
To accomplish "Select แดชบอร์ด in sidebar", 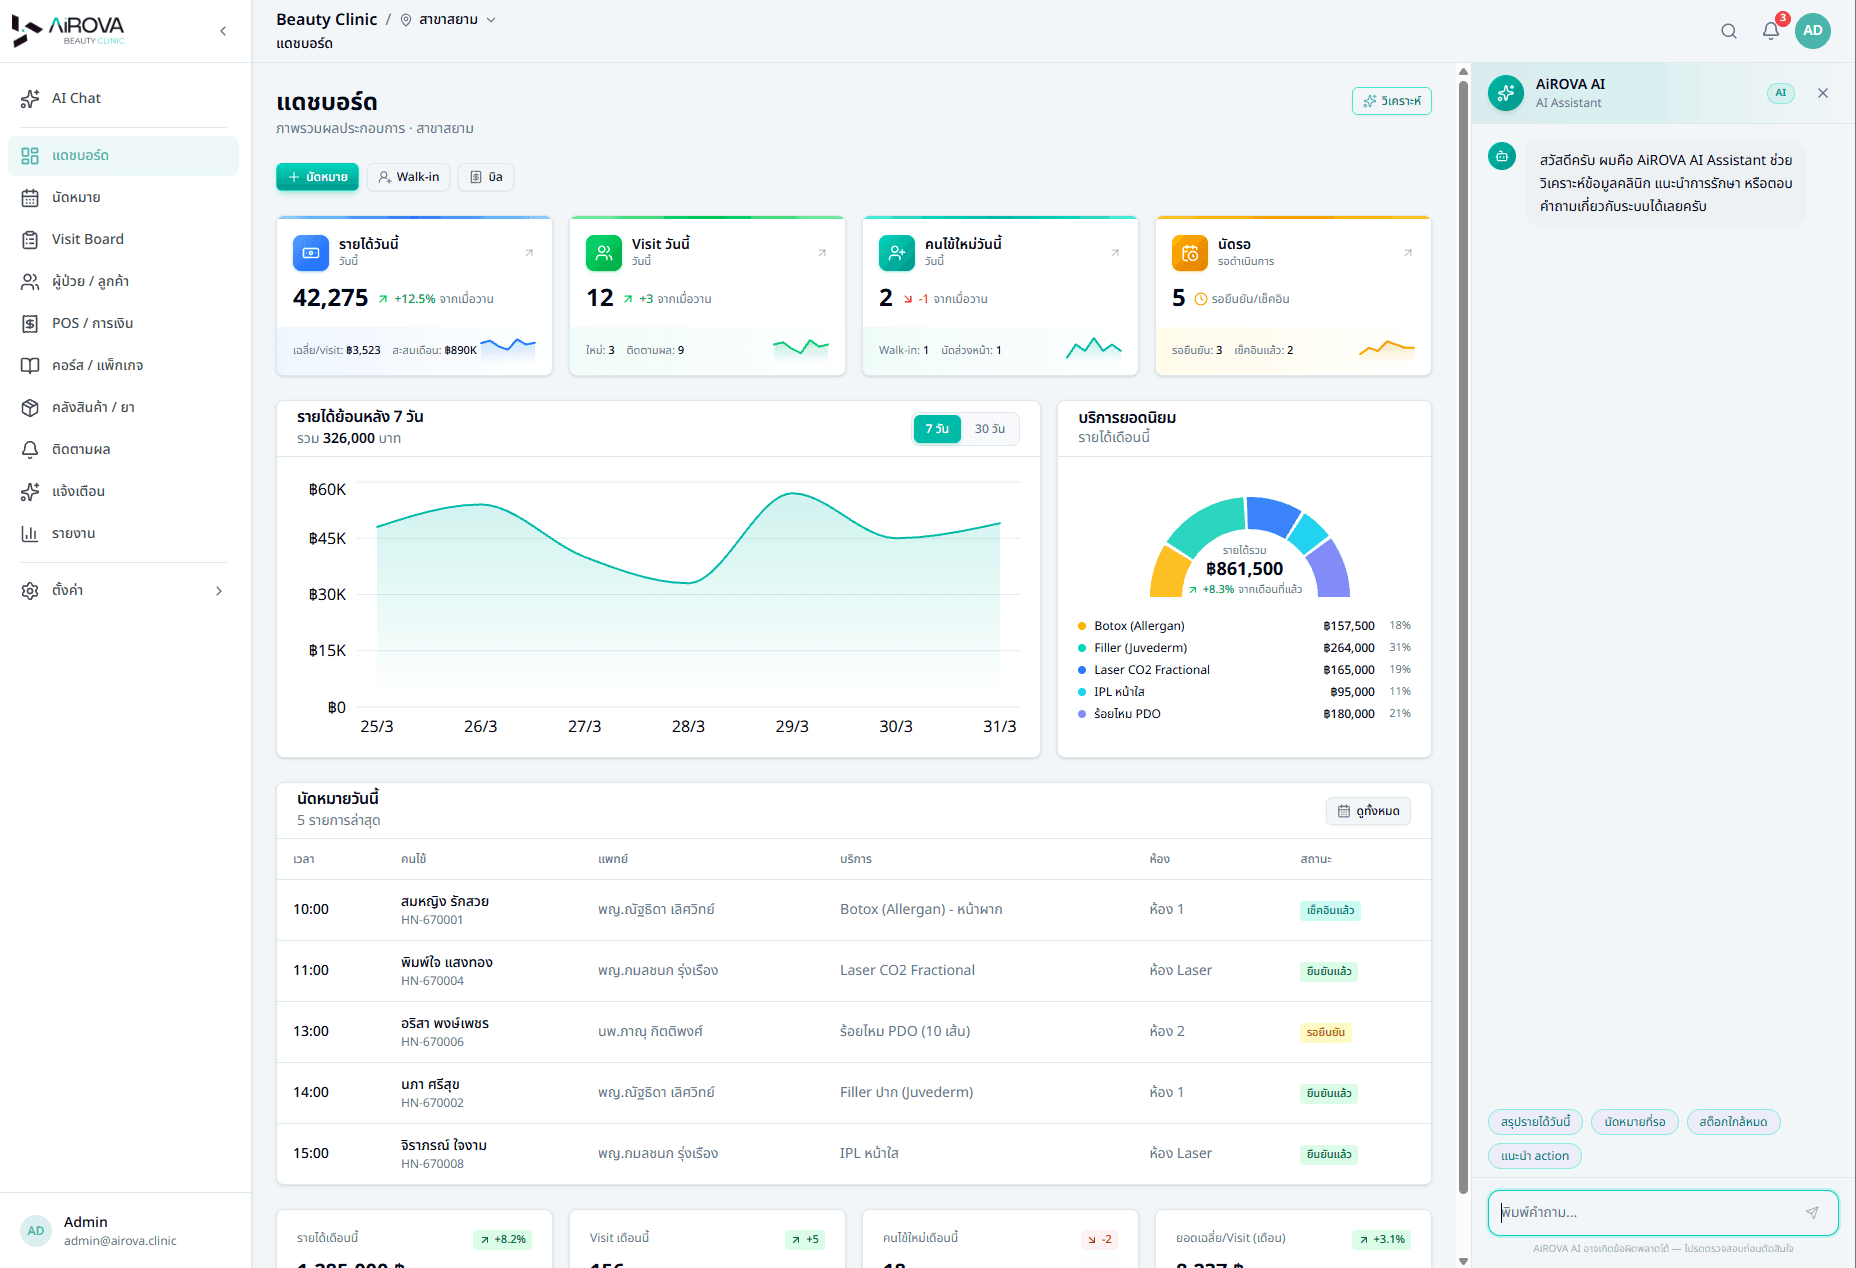I will click(x=123, y=155).
